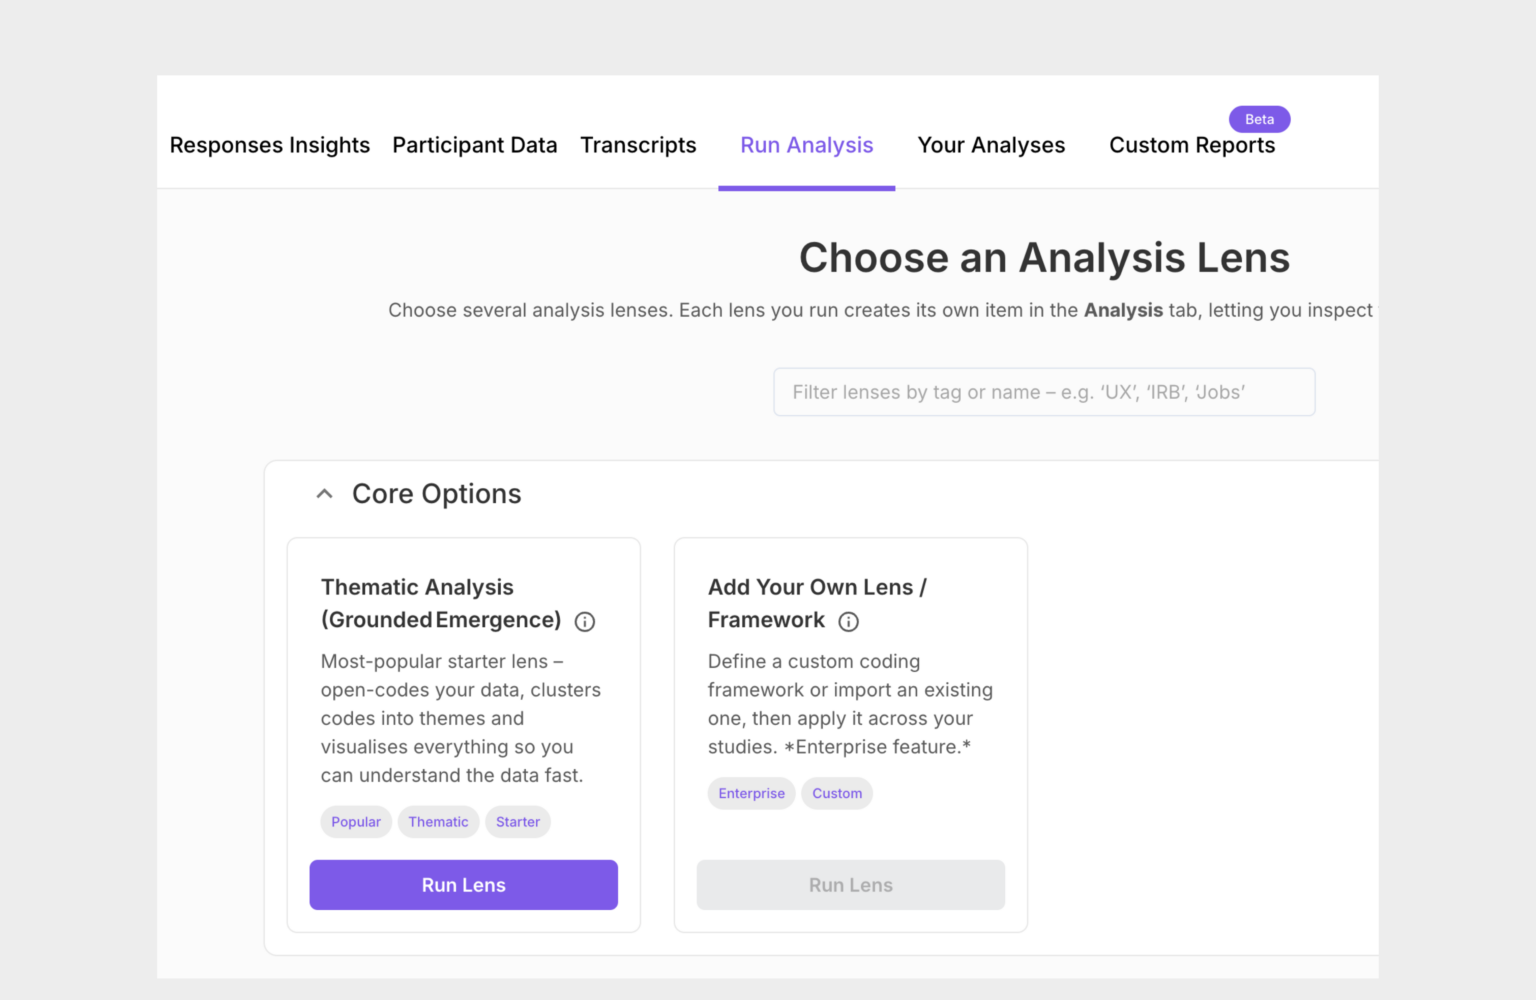Collapse the Core Options section
This screenshot has height=1000, width=1536.
[324, 494]
